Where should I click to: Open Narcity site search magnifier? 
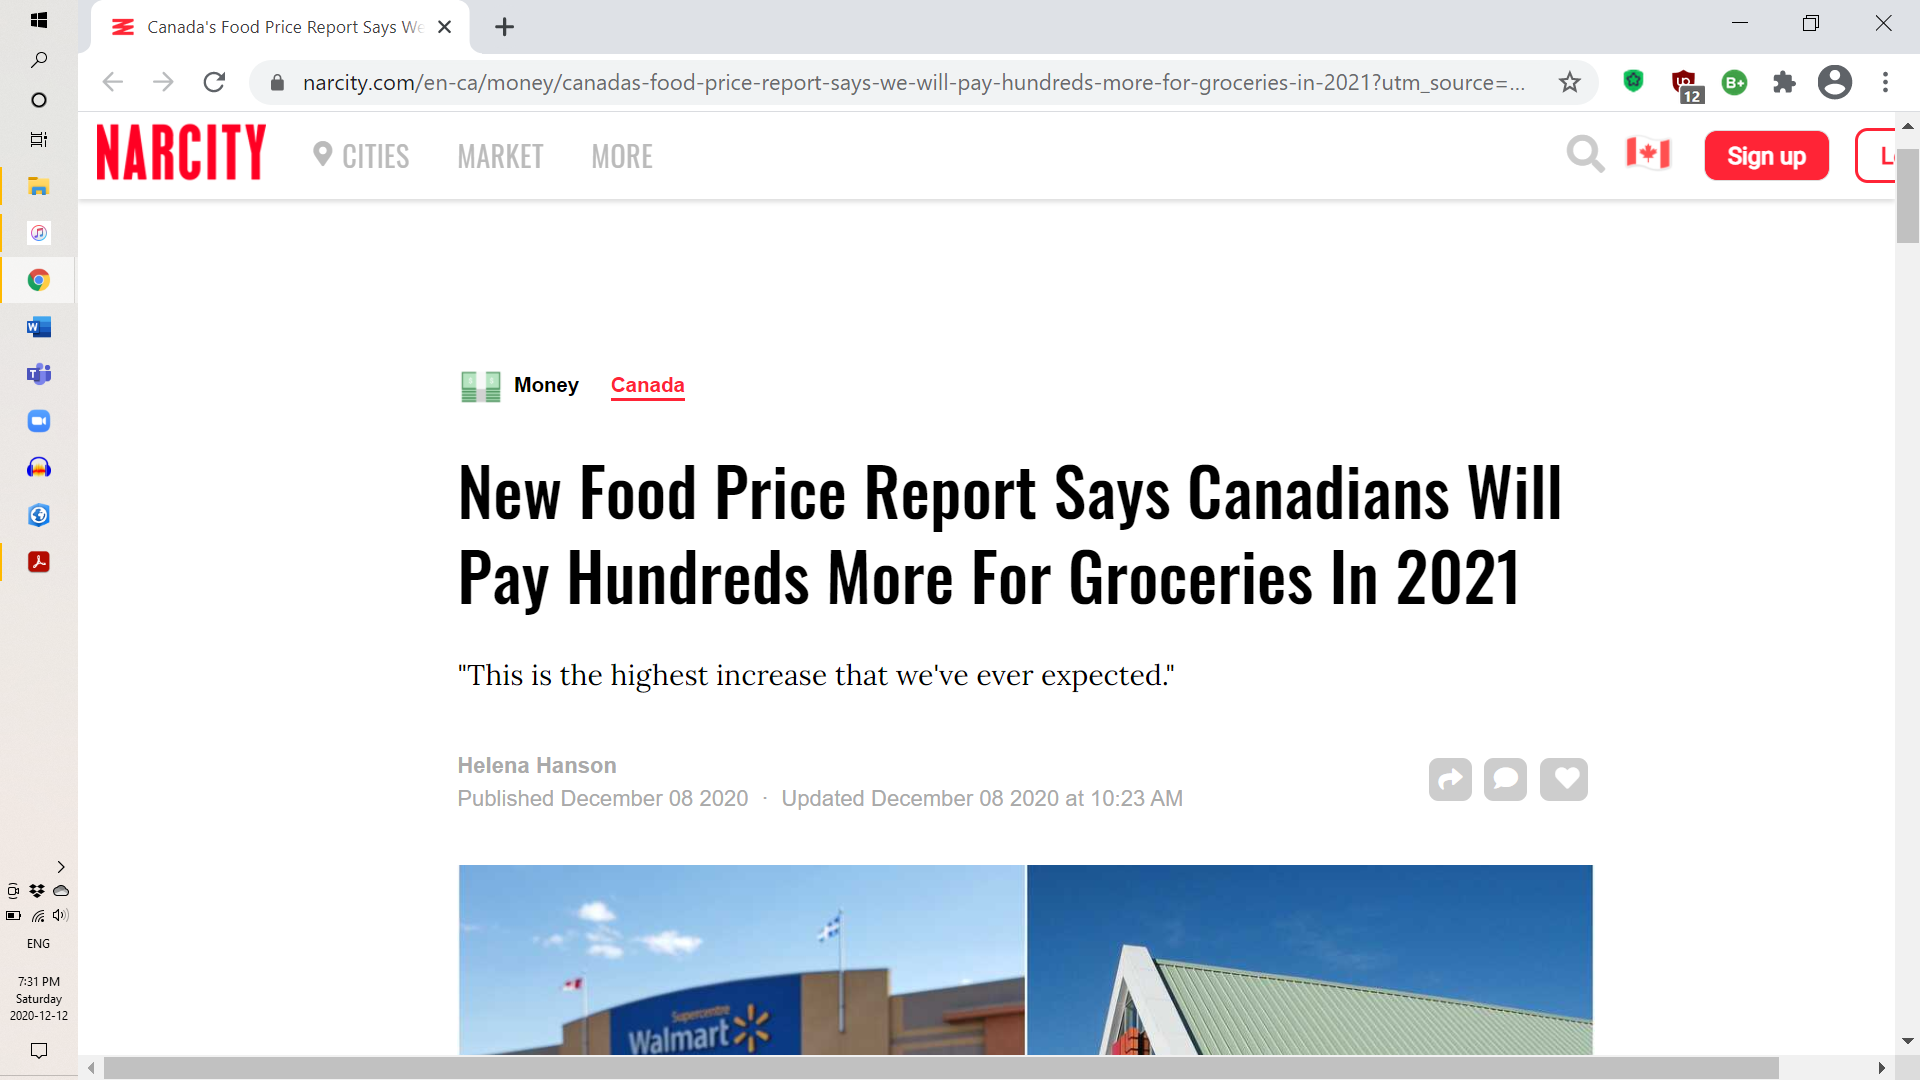[x=1585, y=155]
